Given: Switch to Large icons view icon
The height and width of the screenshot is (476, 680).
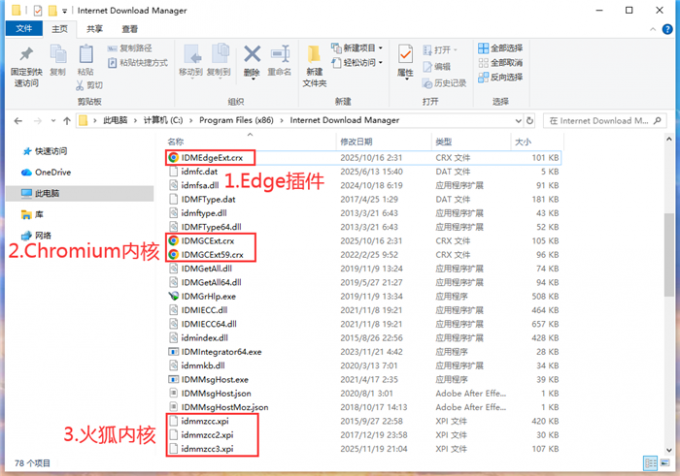Looking at the screenshot, I should (x=665, y=463).
